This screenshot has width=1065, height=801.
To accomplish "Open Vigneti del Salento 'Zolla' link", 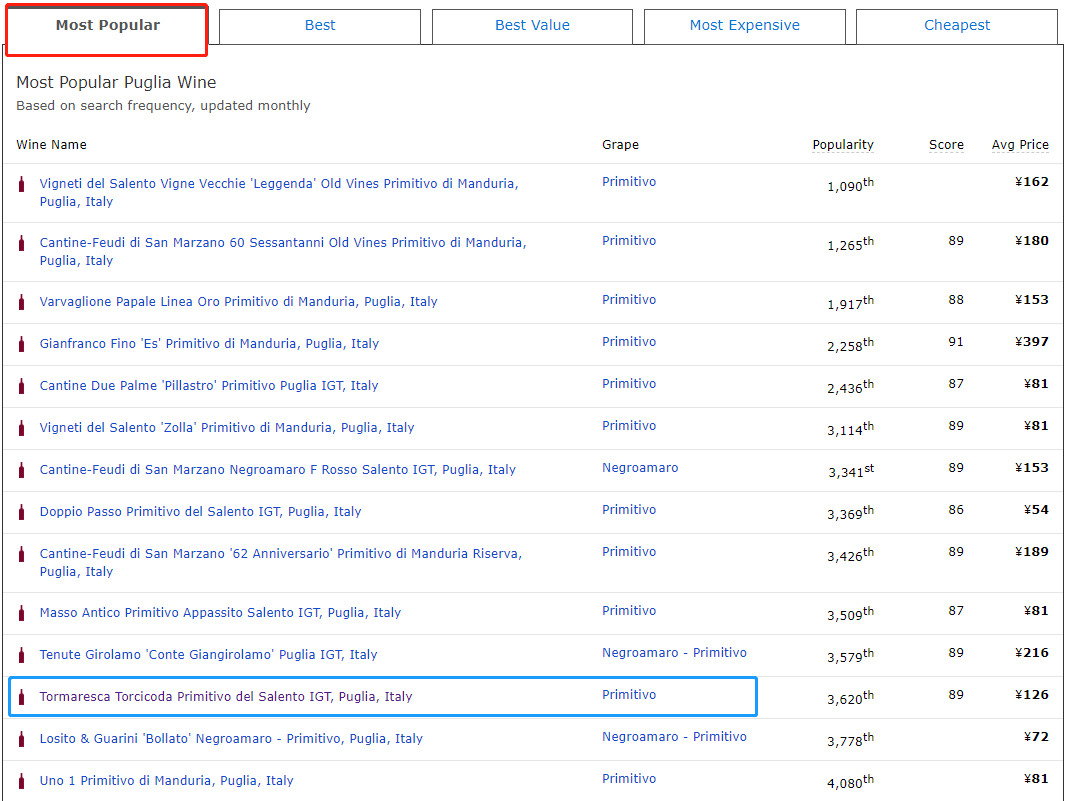I will coord(227,428).
